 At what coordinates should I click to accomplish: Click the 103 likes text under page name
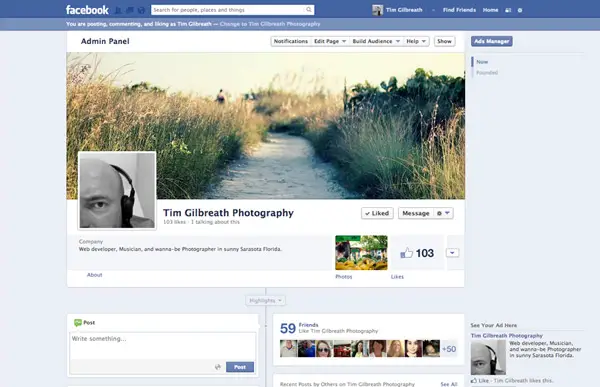pyautogui.click(x=174, y=222)
